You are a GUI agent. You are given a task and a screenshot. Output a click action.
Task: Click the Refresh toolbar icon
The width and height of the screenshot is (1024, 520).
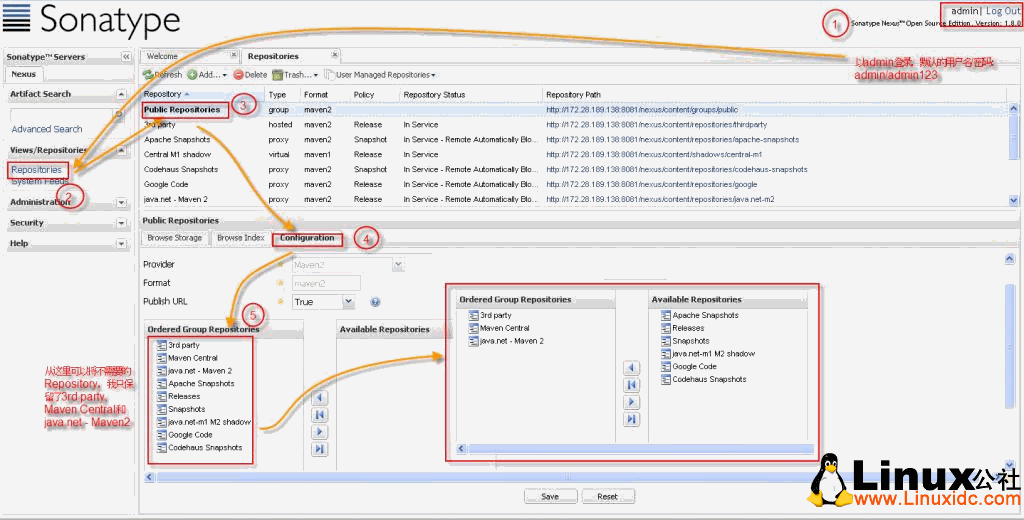tap(148, 75)
